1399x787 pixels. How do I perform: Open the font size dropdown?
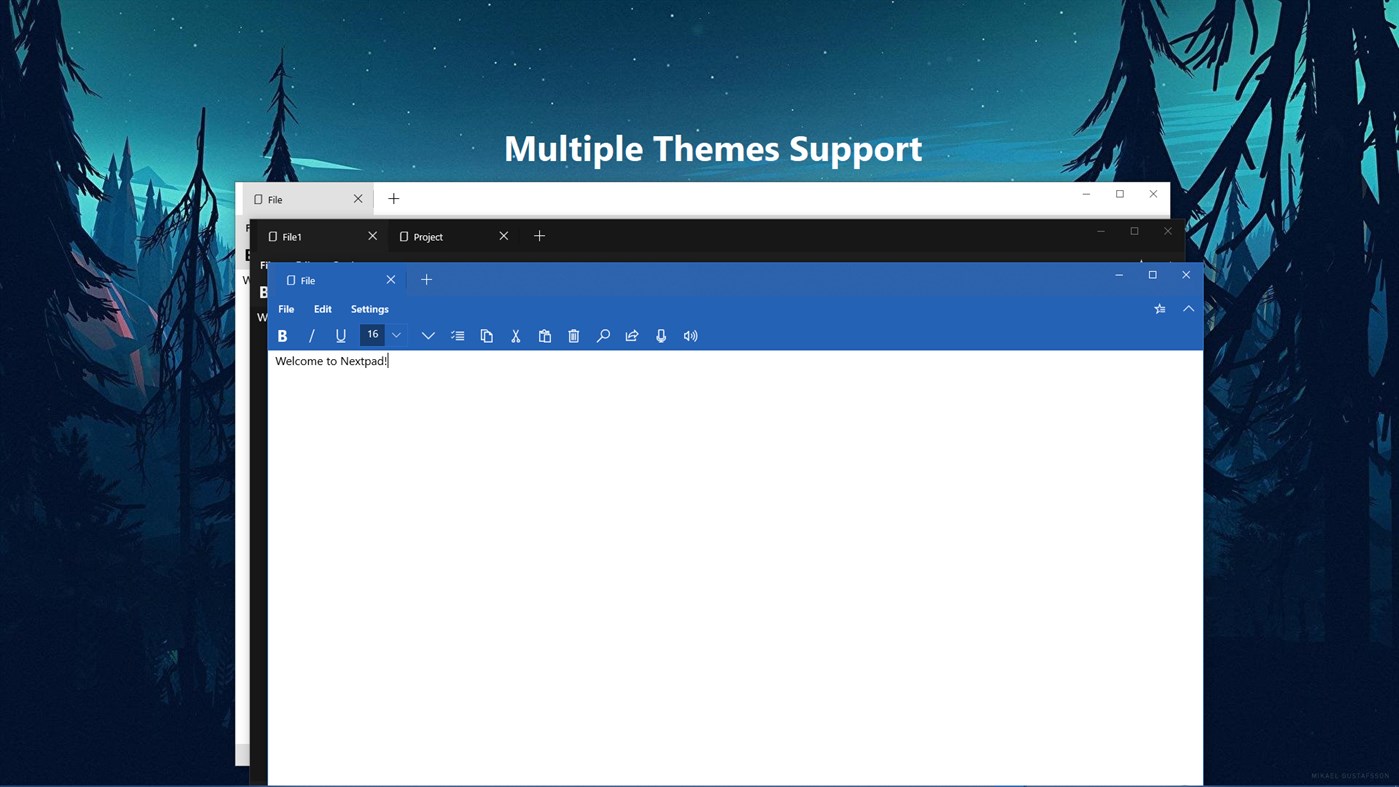click(x=396, y=335)
